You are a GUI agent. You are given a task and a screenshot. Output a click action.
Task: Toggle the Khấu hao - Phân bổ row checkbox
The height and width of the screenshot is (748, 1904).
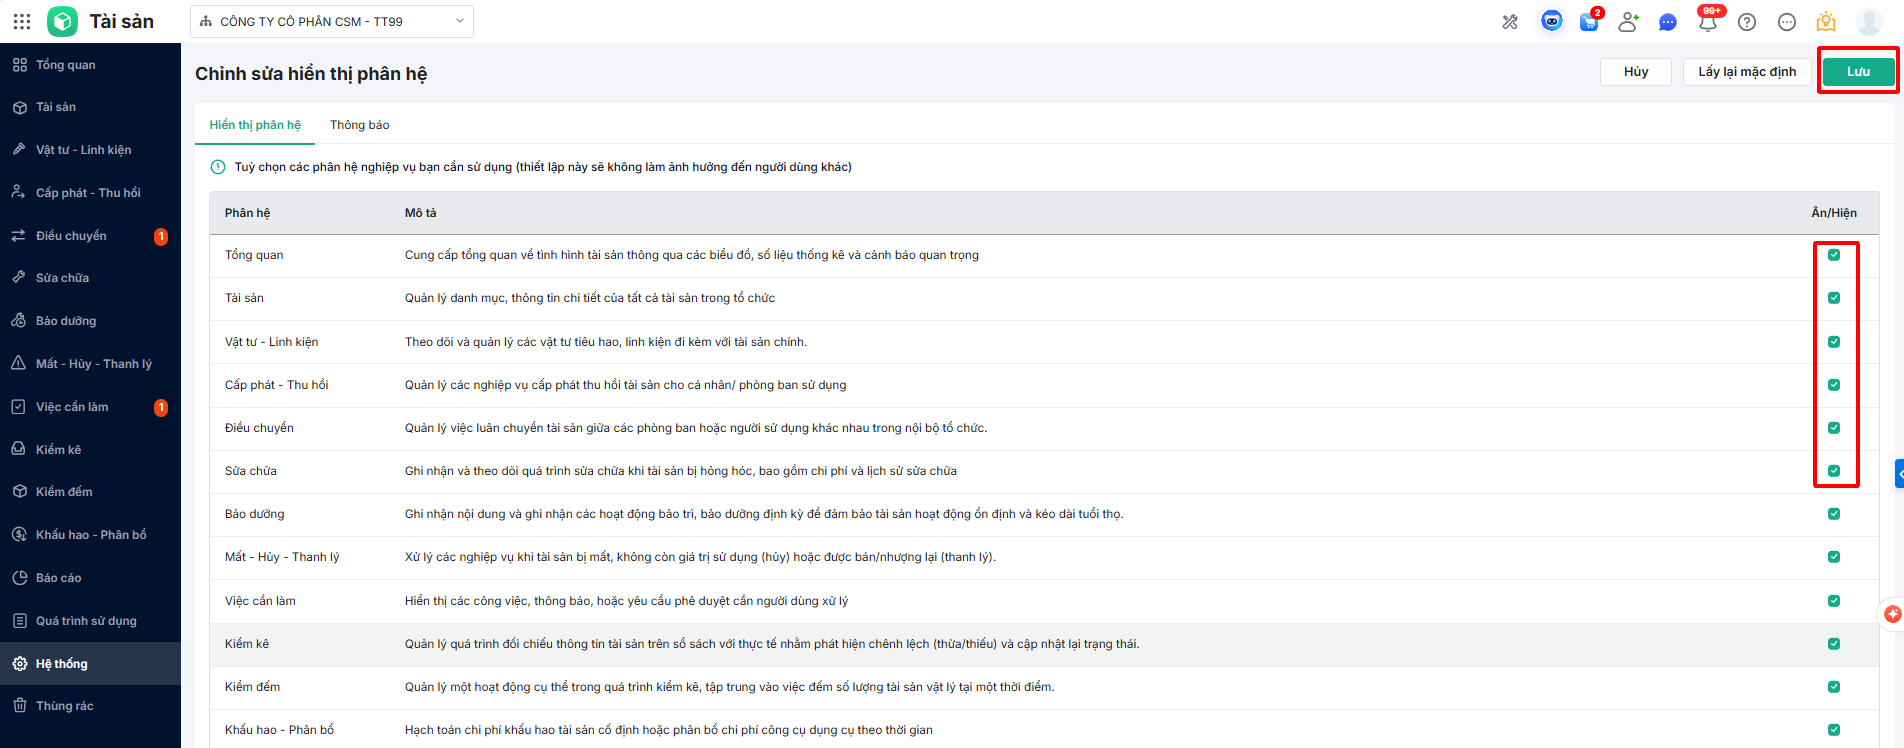click(x=1834, y=730)
